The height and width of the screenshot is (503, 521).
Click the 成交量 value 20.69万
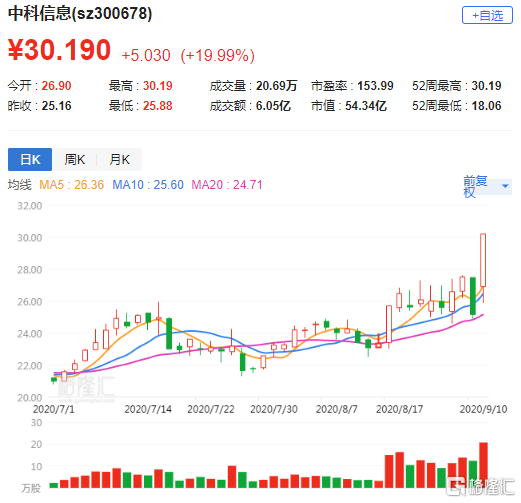tap(276, 86)
